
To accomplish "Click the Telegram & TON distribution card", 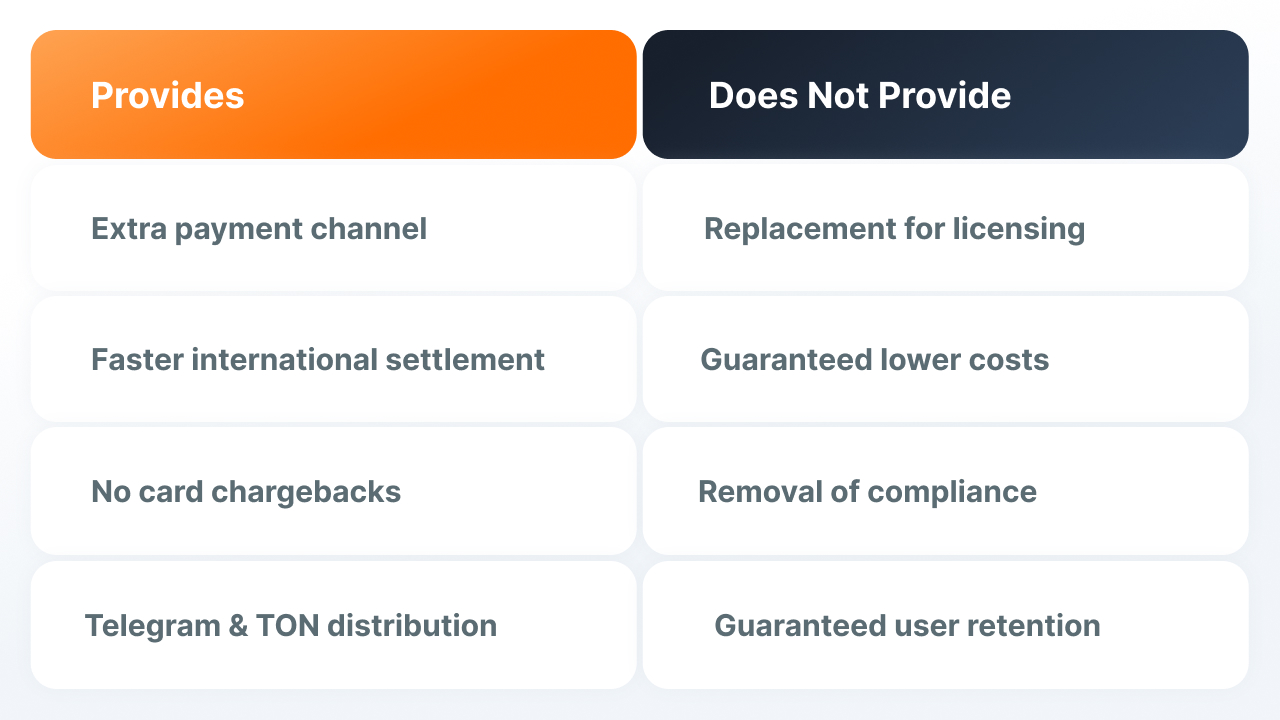I will pyautogui.click(x=334, y=625).
